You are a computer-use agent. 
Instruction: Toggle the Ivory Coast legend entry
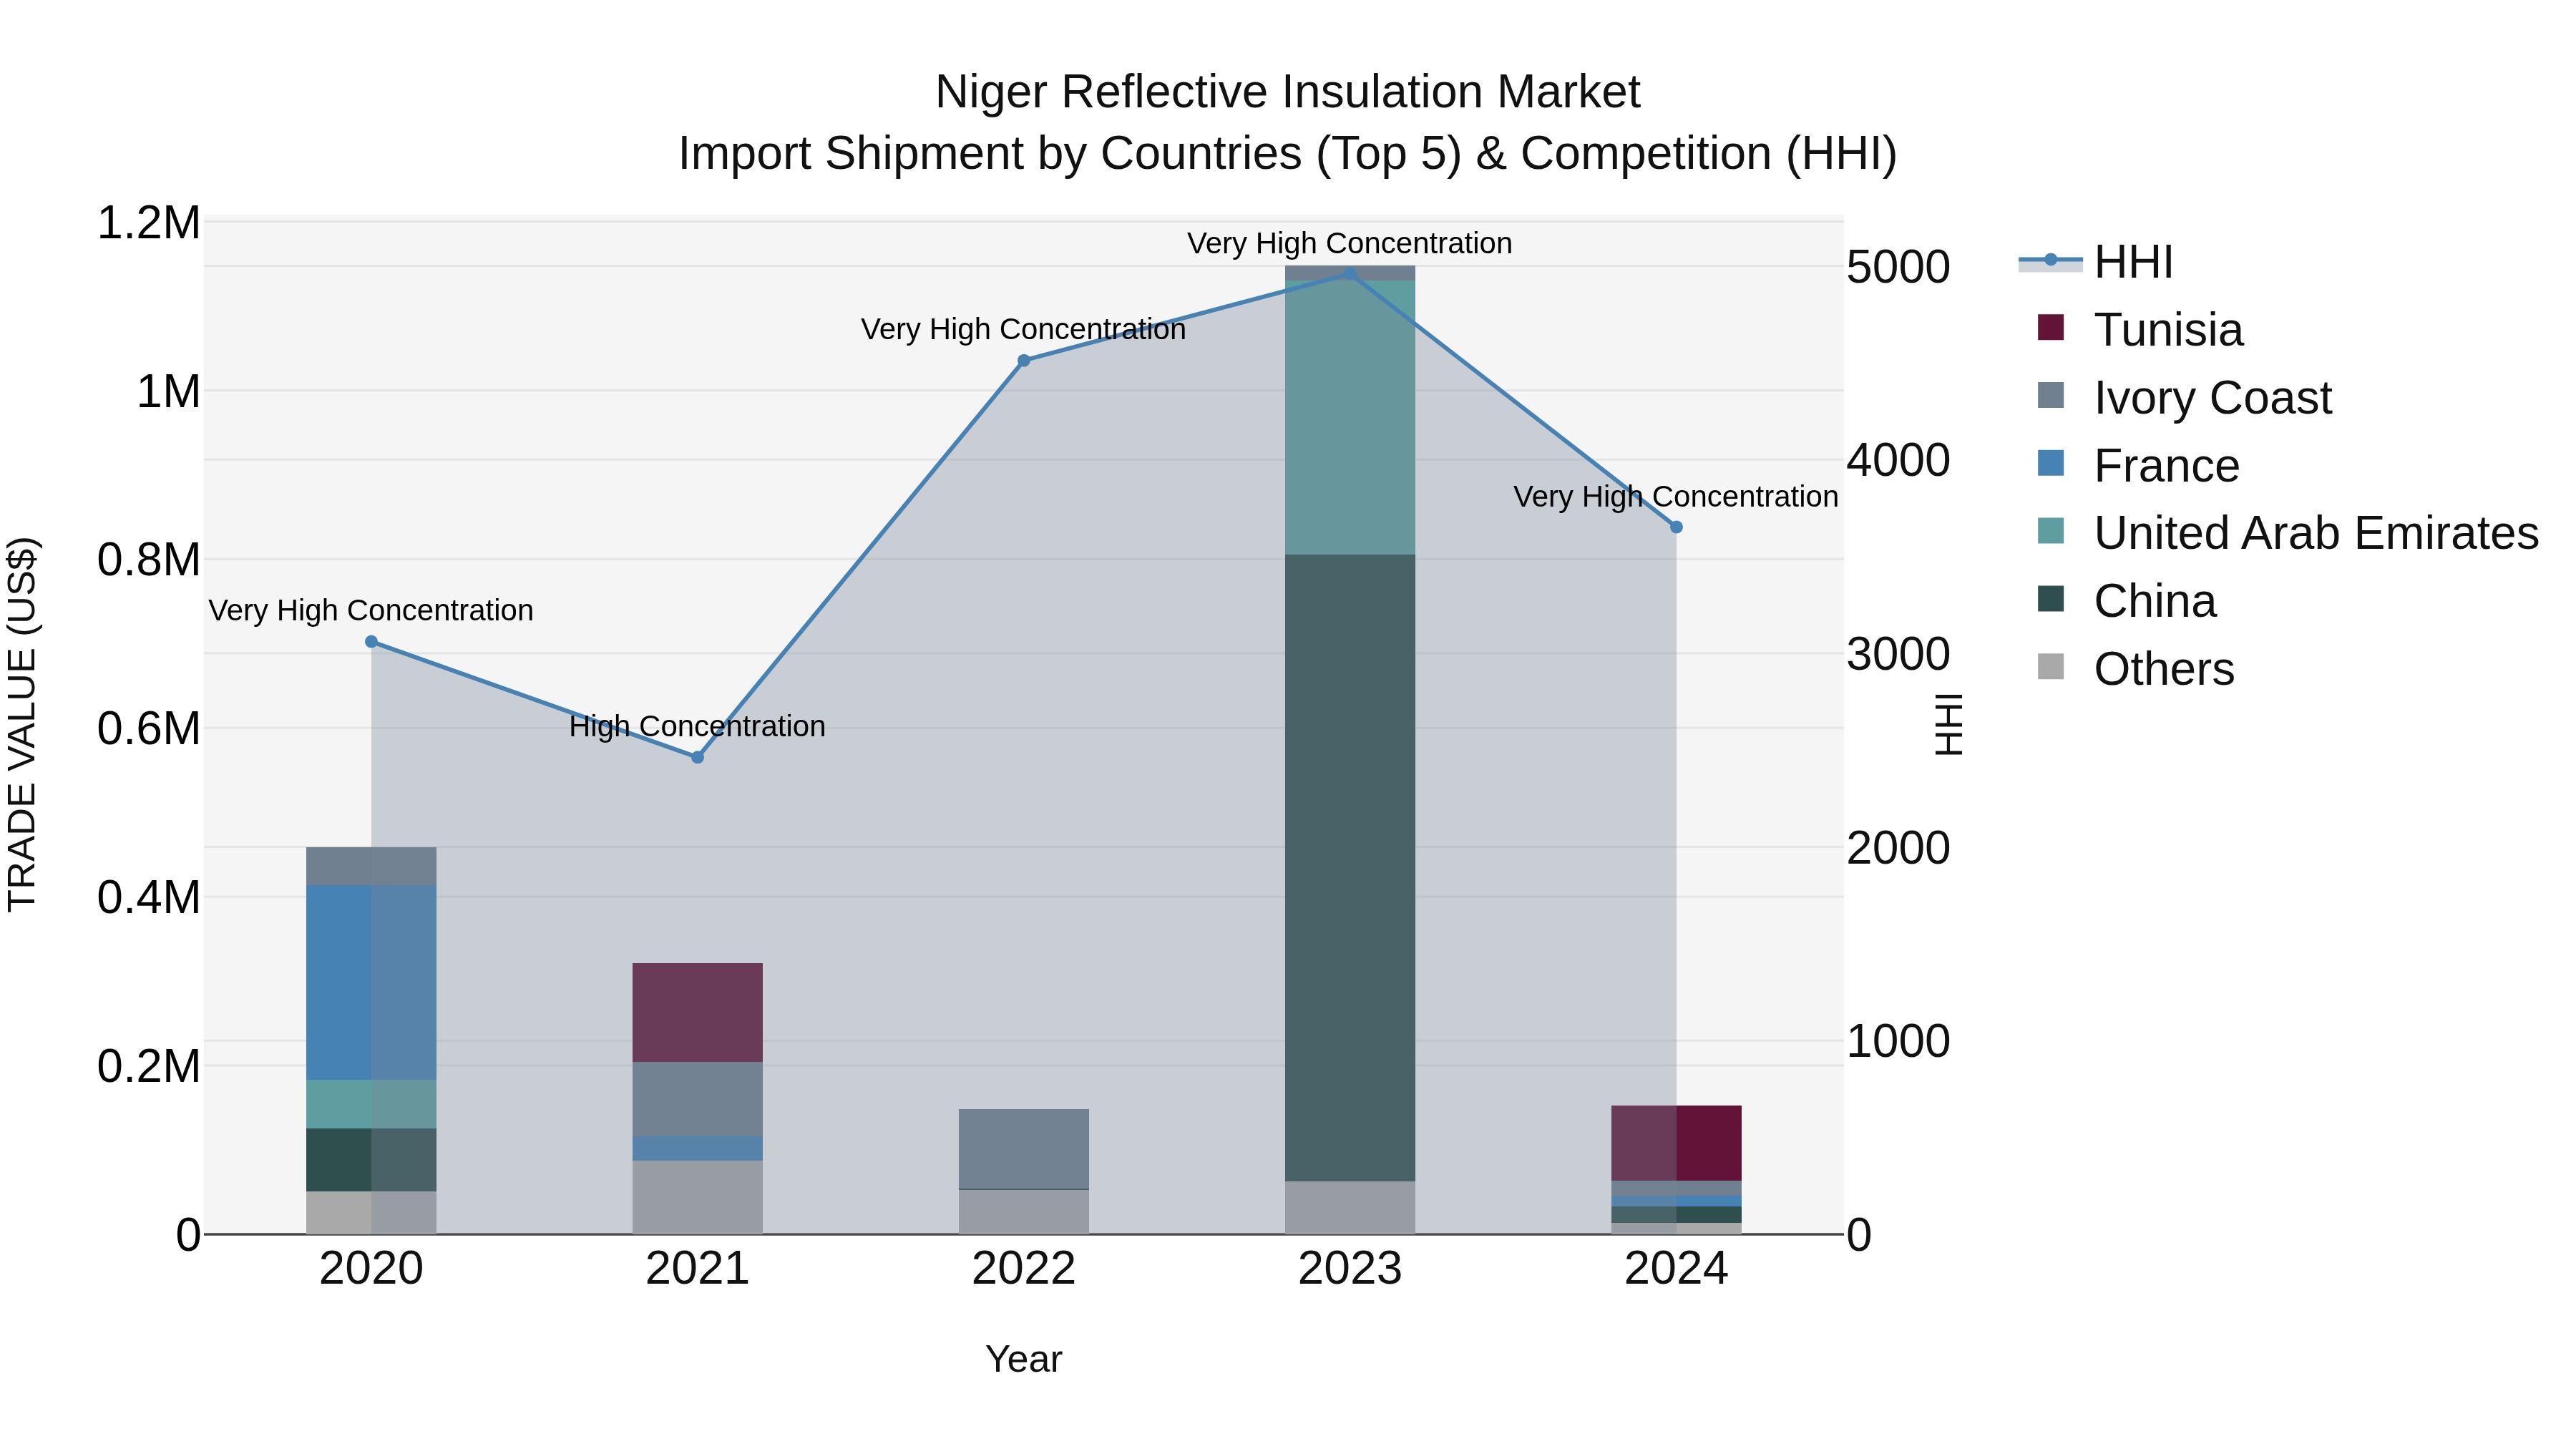[2184, 397]
